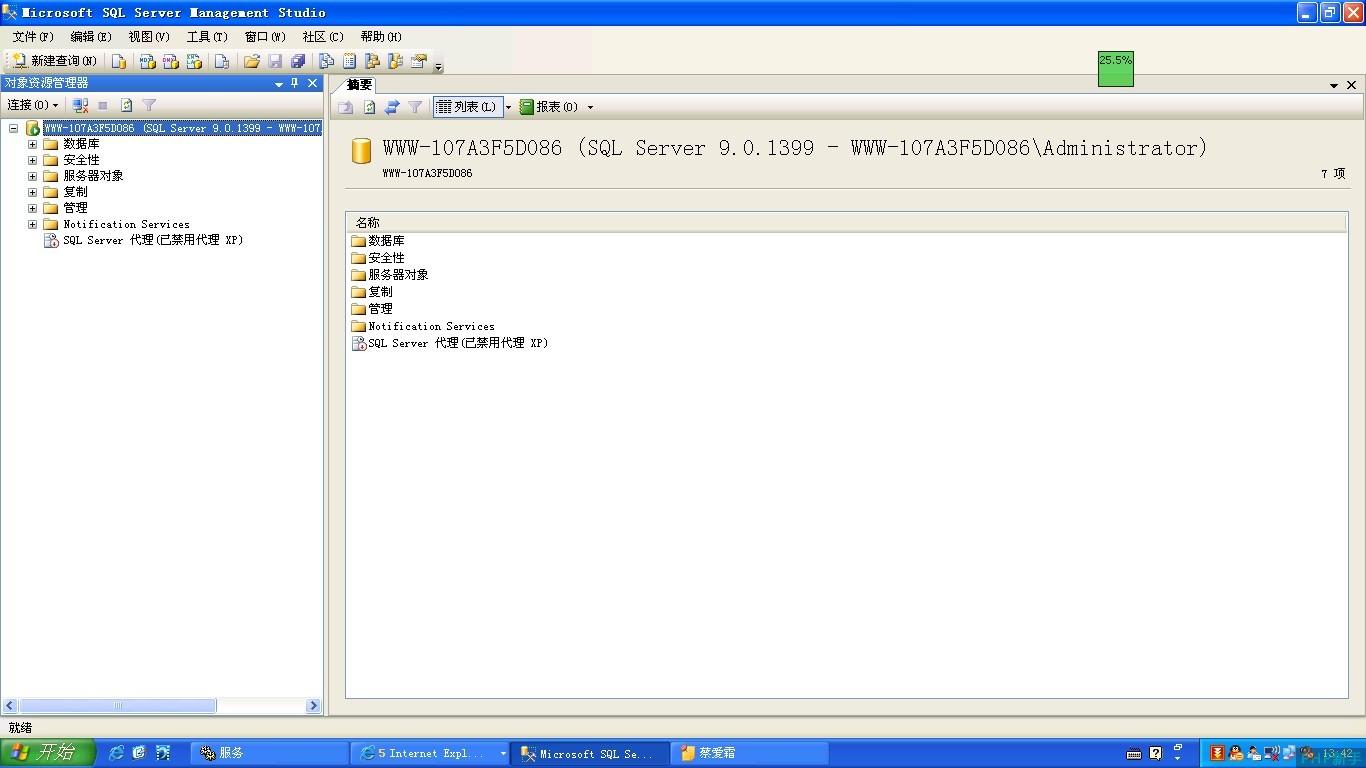Screen dimensions: 1366x768
Task: Open active files dropdown in Summary pane
Action: pyautogui.click(x=1334, y=86)
